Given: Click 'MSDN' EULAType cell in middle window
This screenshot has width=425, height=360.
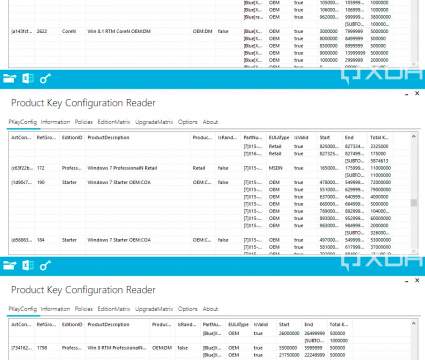Looking at the screenshot, I should [x=276, y=168].
